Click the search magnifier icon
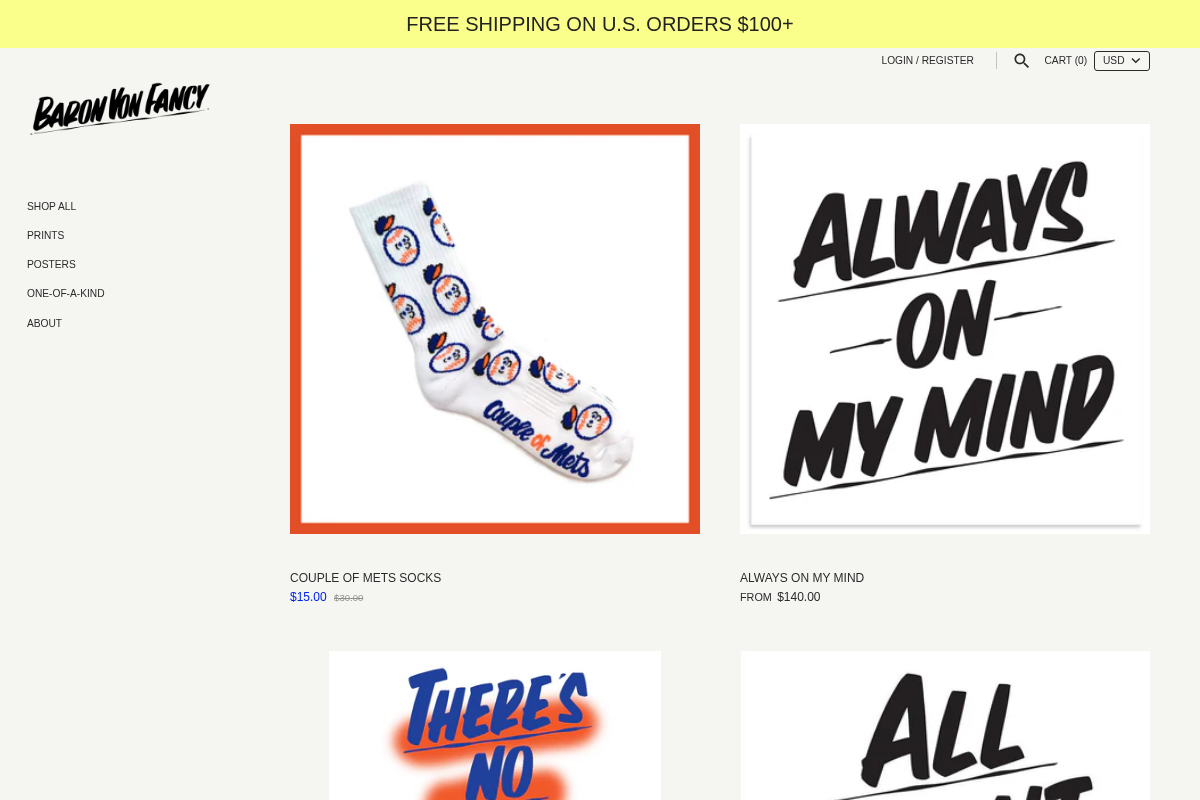1200x800 pixels. click(x=1021, y=61)
